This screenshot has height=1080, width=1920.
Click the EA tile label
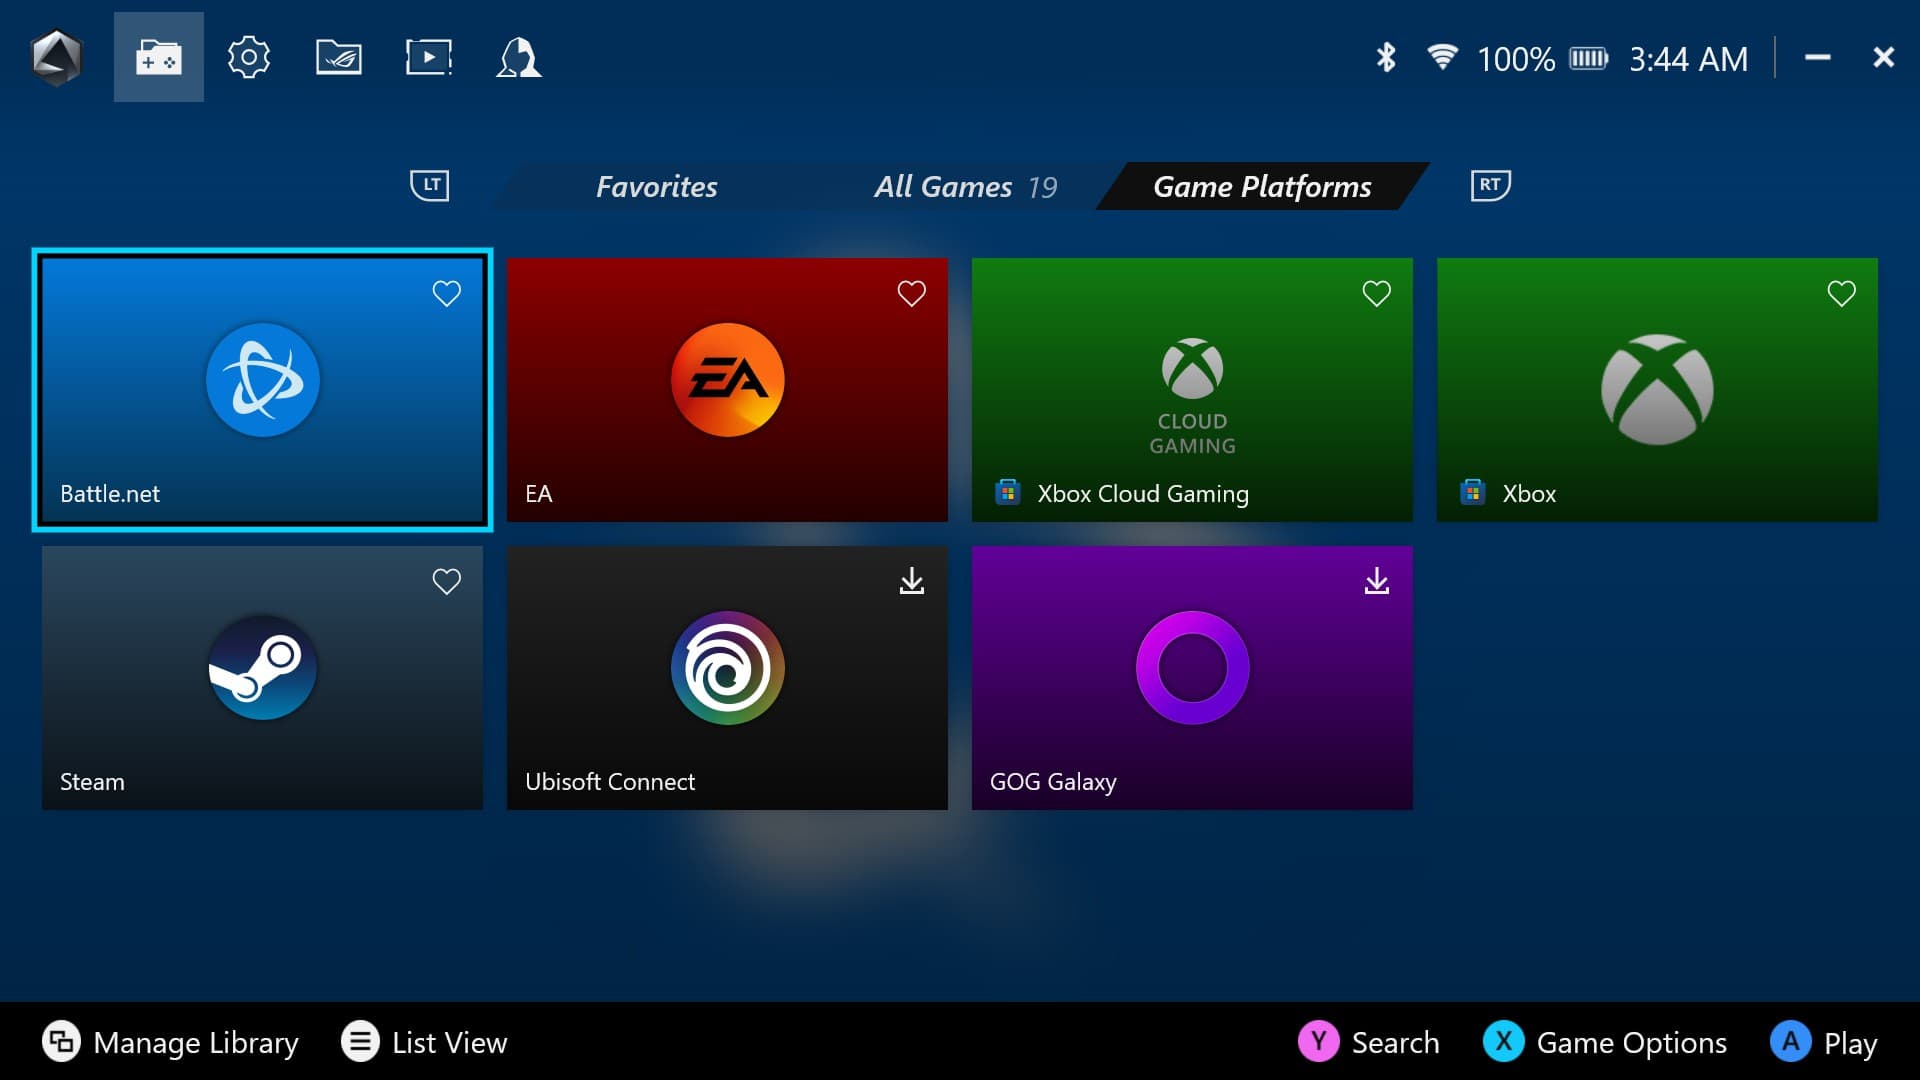[x=539, y=494]
